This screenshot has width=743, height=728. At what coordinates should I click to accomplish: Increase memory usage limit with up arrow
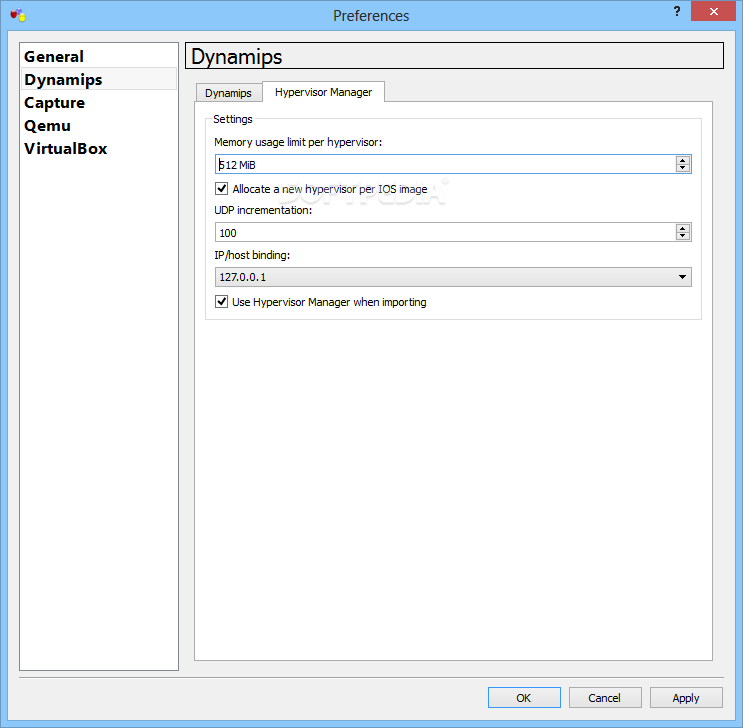pos(682,160)
